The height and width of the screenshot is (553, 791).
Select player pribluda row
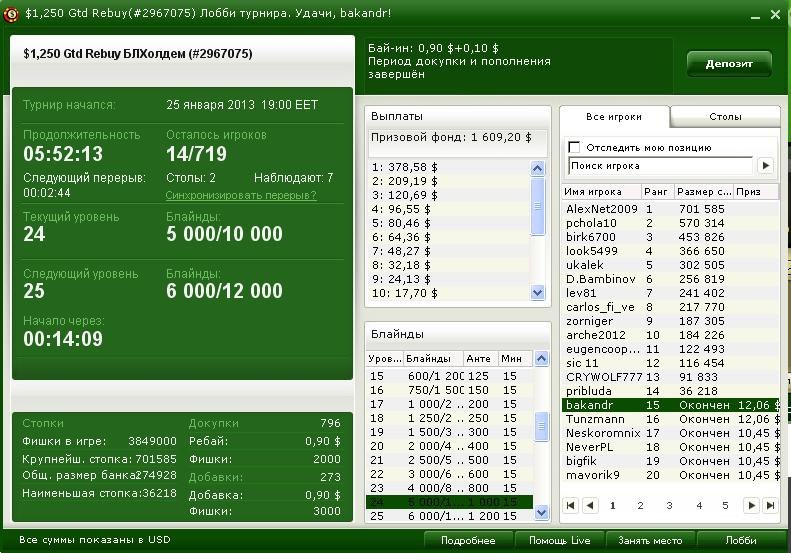670,391
